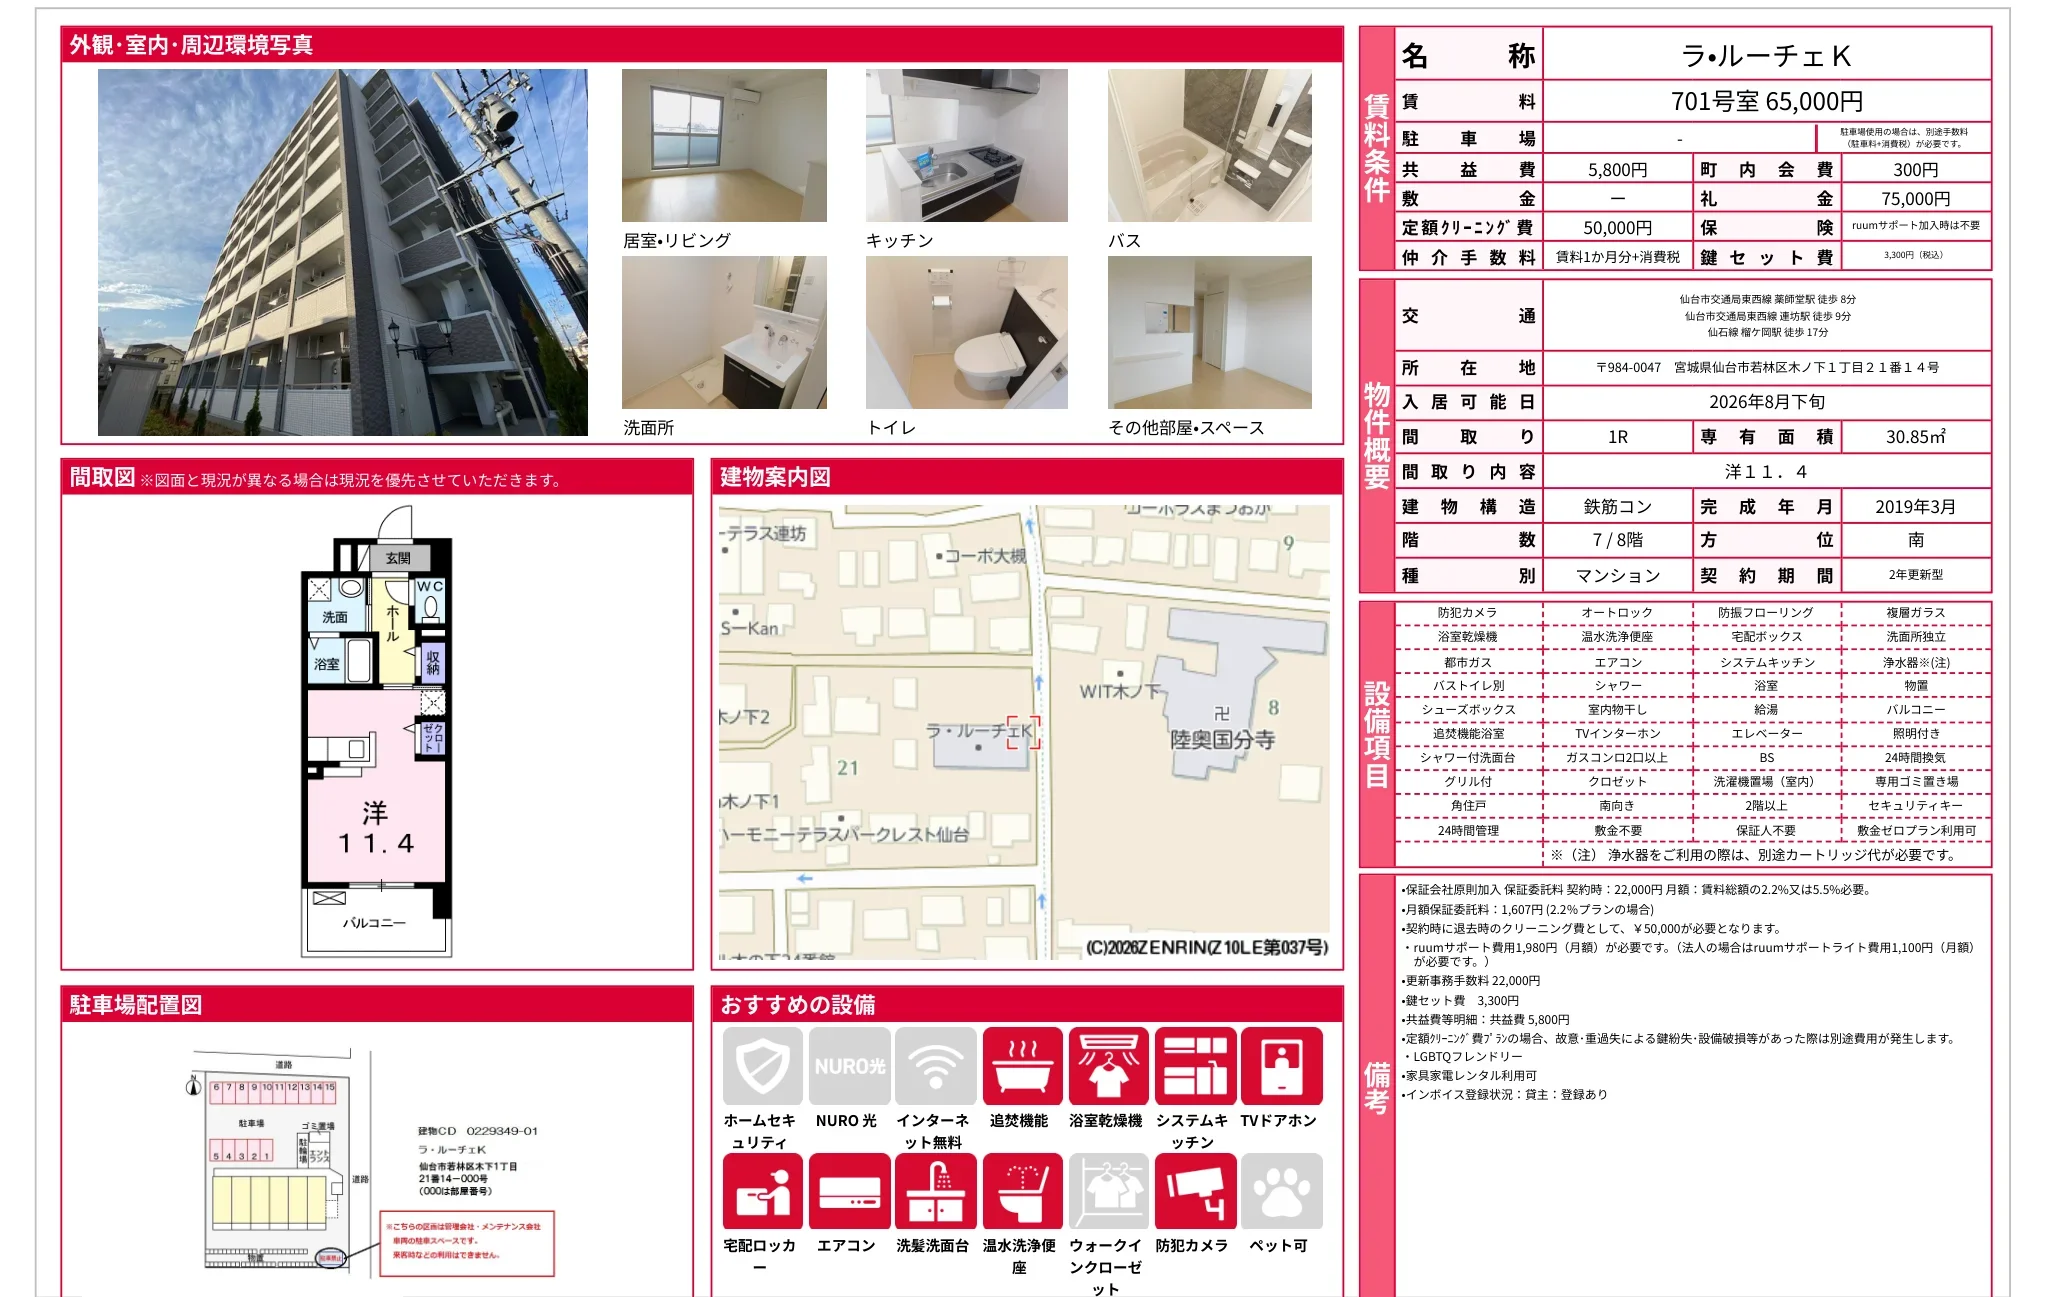The image size is (2056, 1297).
Task: Select the TVドアホン intercom icon
Action: pos(1281,1066)
